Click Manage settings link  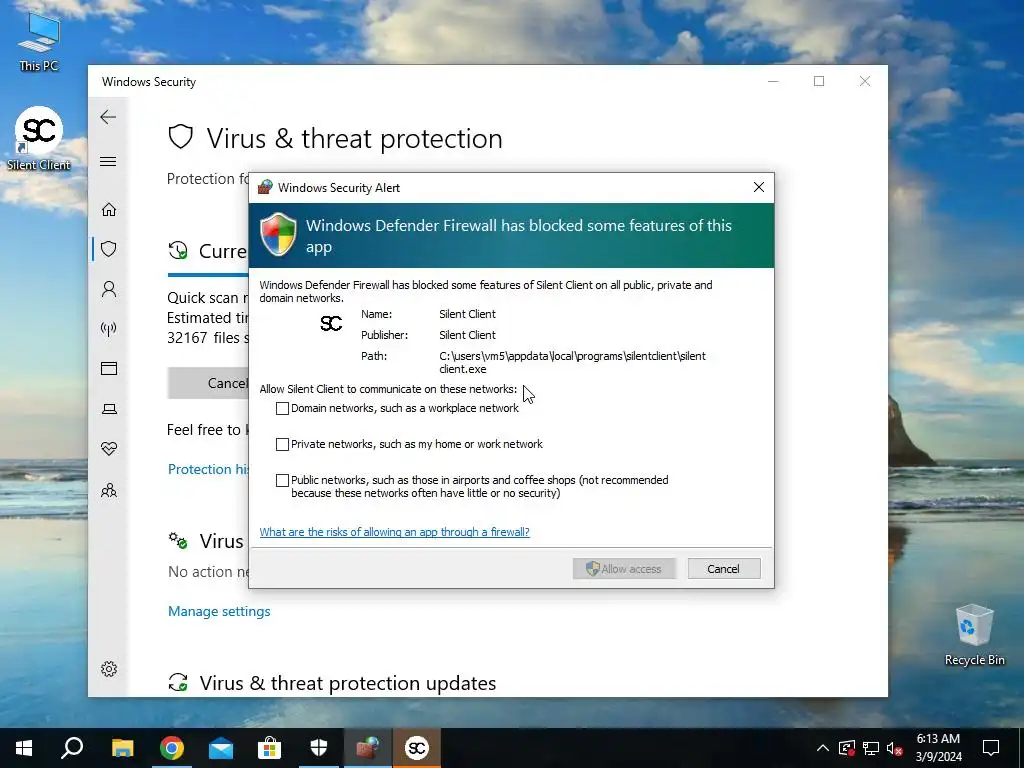219,611
